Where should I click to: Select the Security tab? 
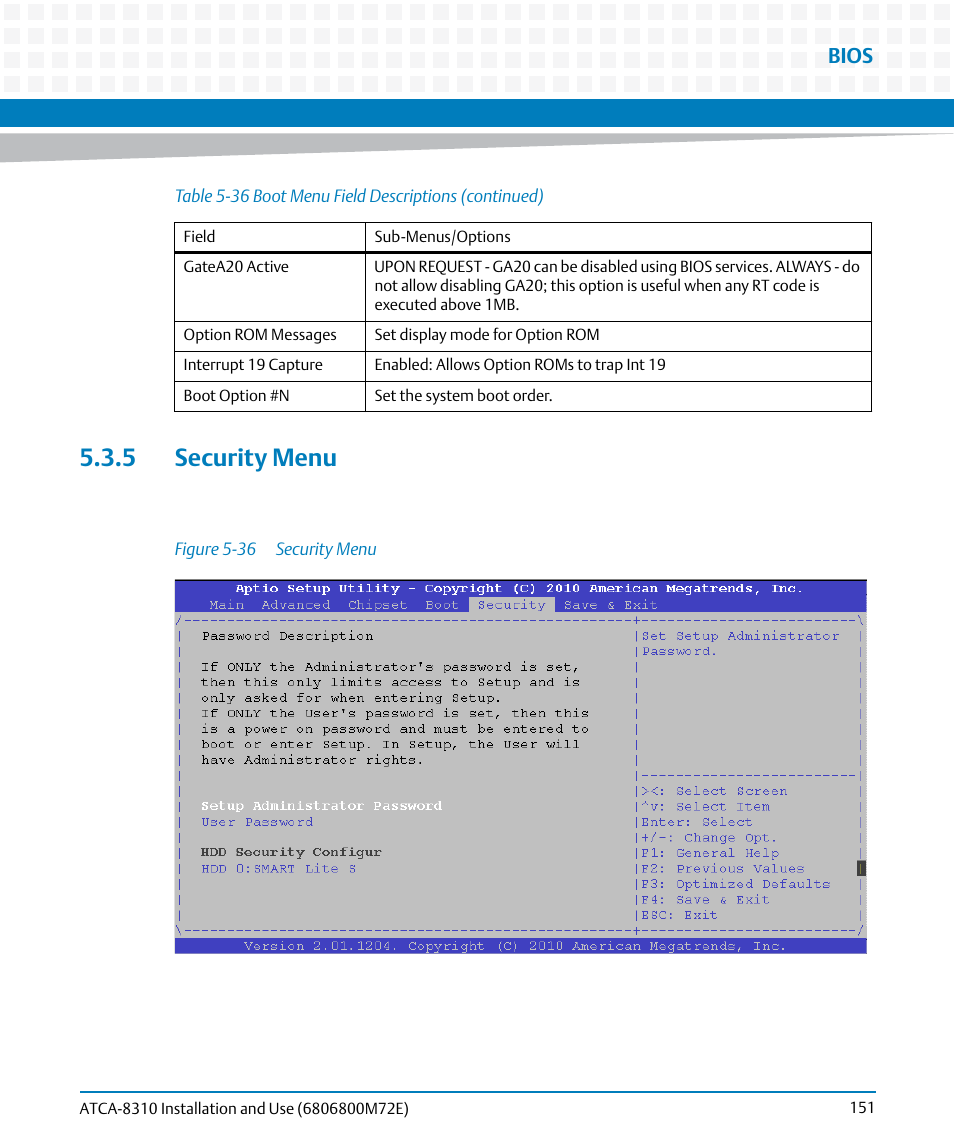(511, 605)
